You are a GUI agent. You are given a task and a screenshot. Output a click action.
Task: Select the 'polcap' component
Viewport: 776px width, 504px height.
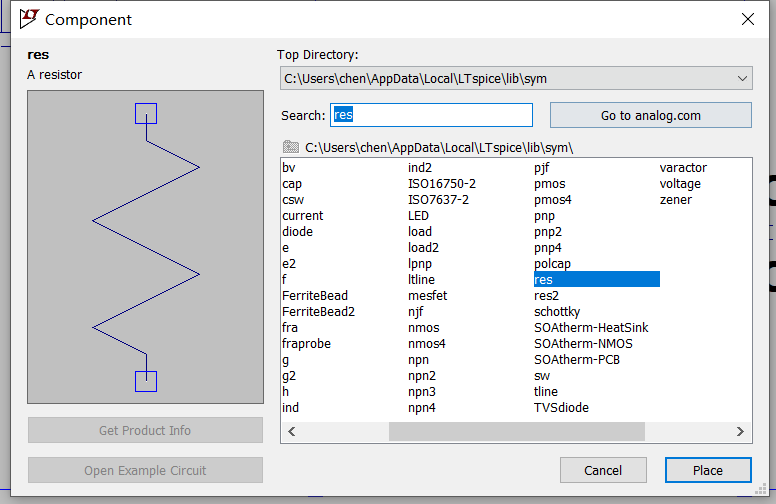pos(552,263)
